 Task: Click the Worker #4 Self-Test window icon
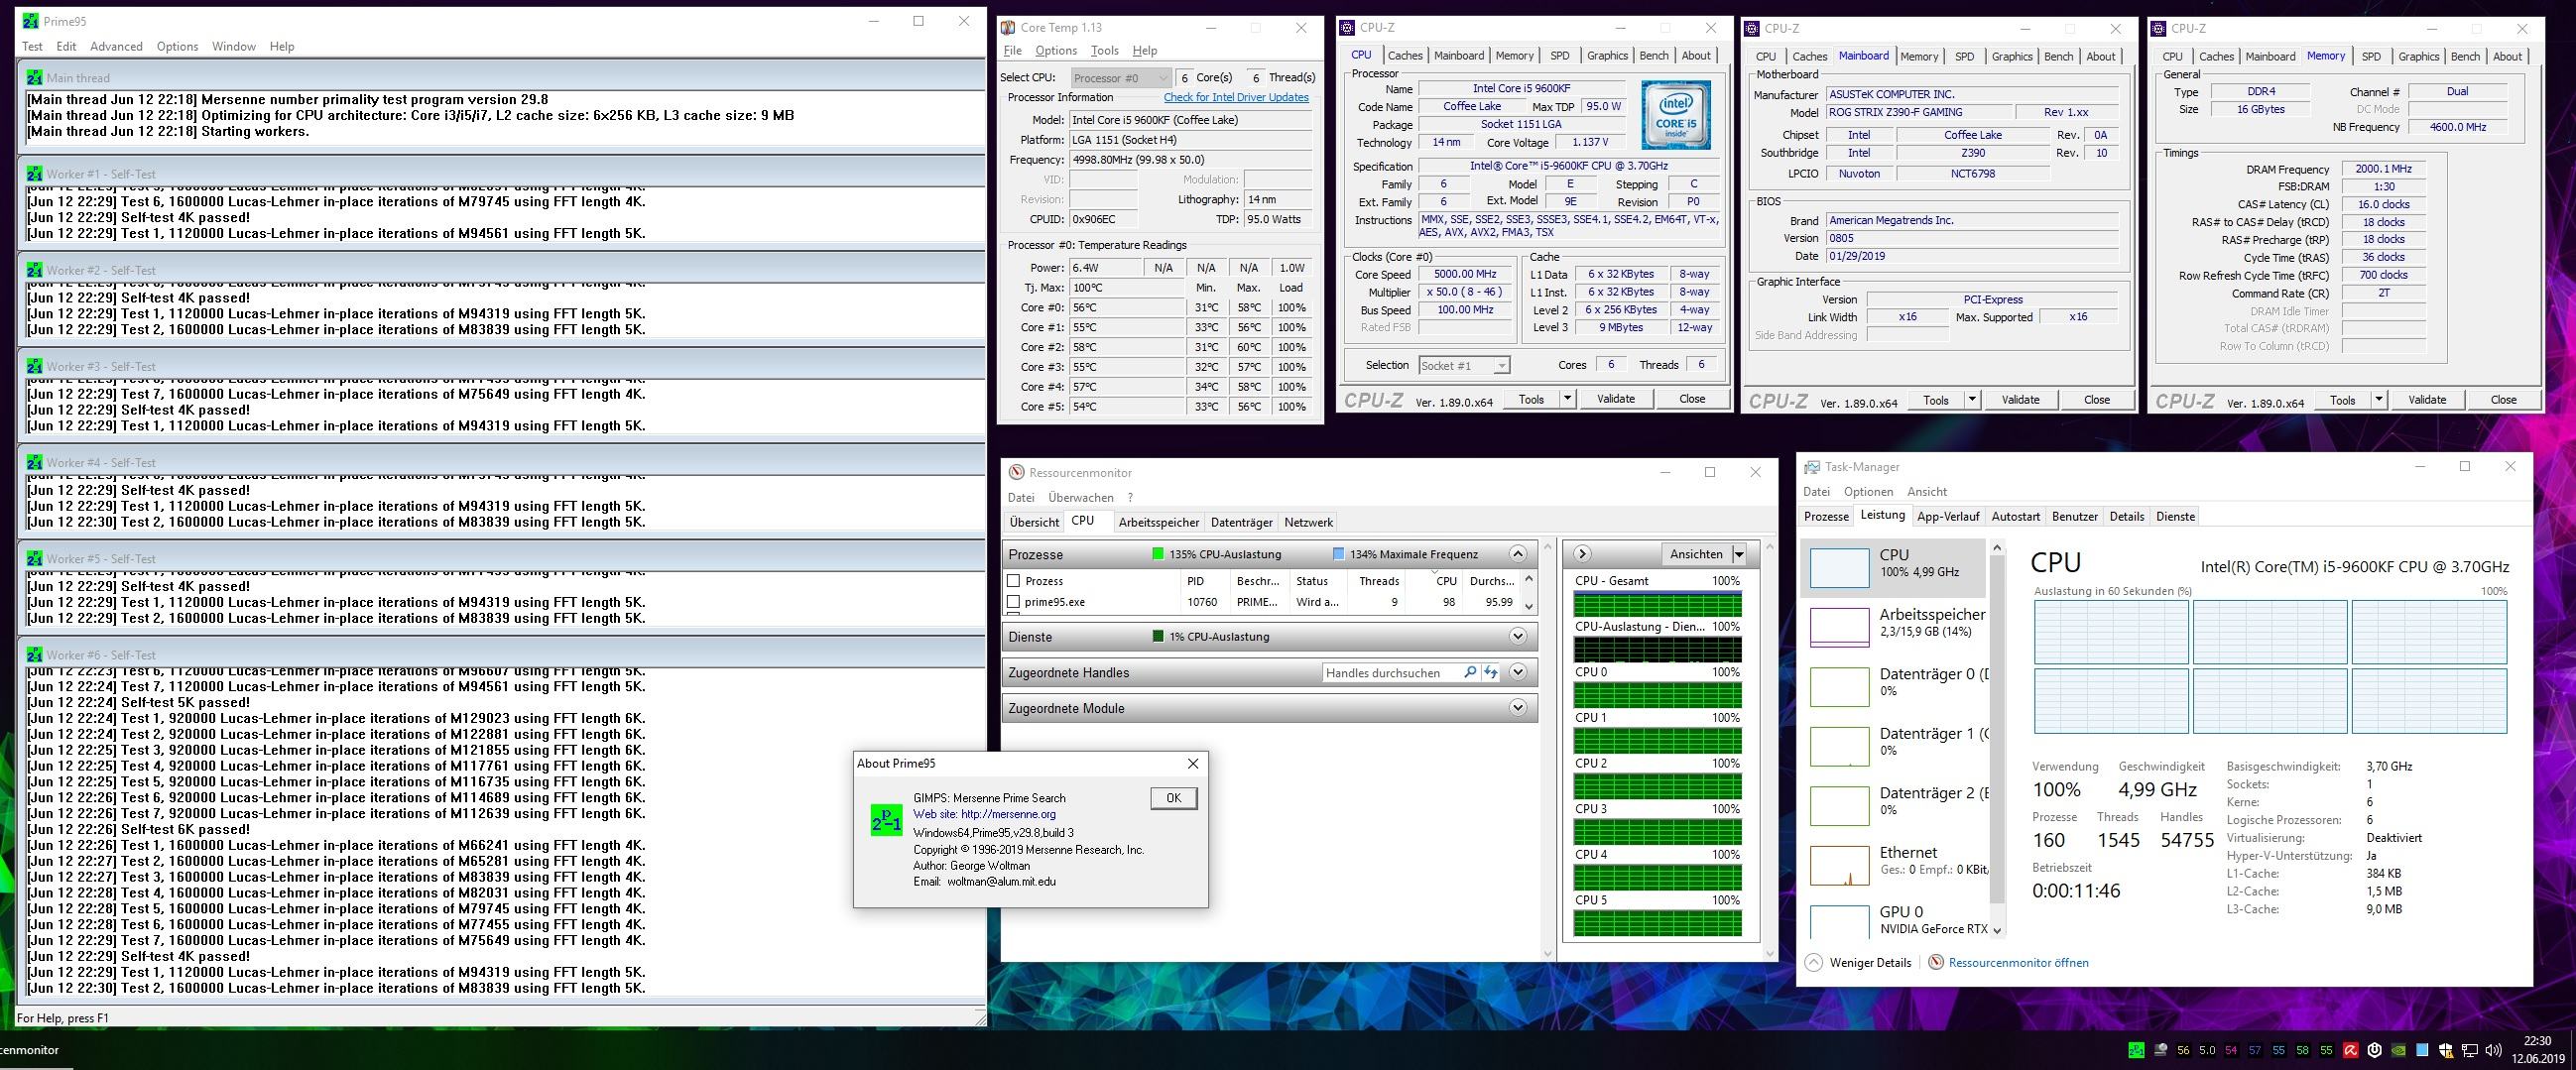(x=35, y=462)
